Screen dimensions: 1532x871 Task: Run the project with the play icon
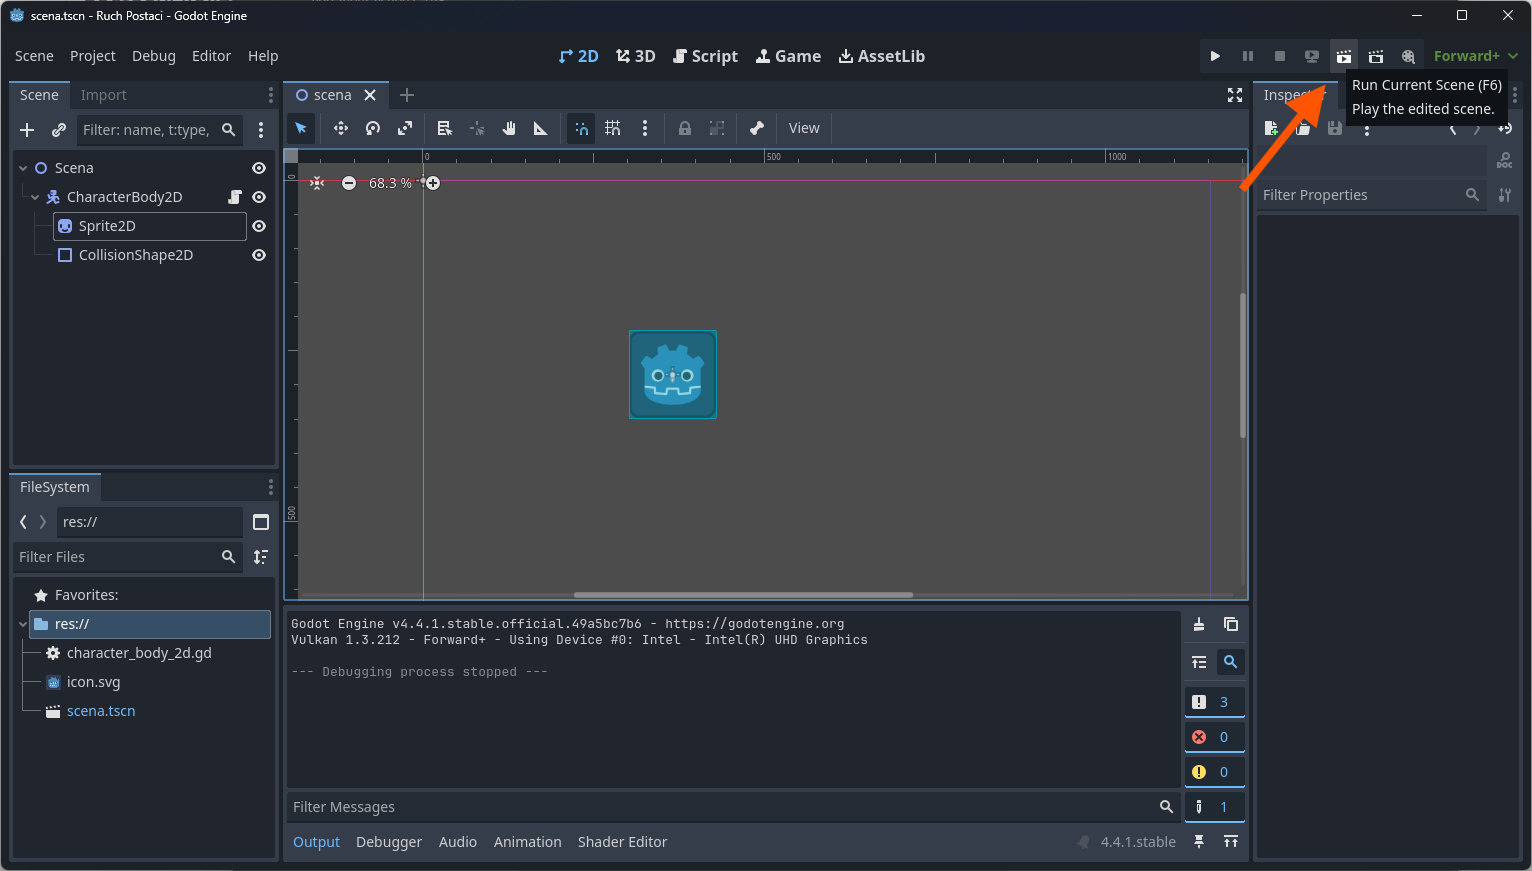click(x=1215, y=56)
